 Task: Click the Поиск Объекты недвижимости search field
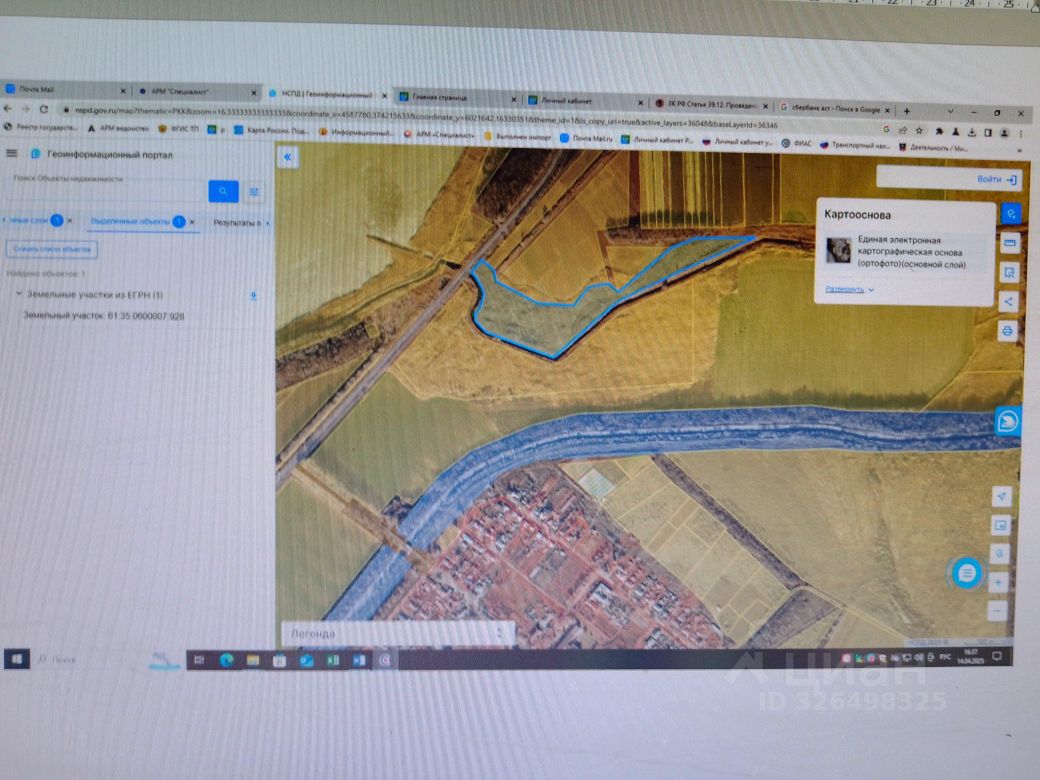tap(106, 178)
